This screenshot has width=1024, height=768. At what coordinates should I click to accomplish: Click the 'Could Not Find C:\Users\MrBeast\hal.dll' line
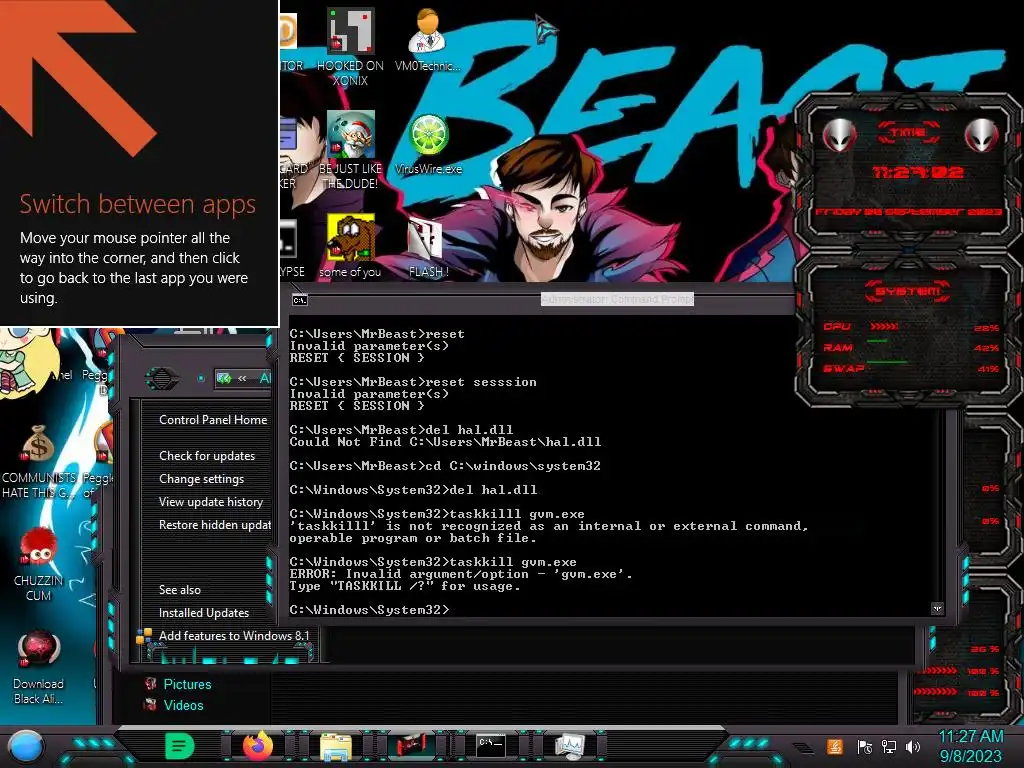tap(445, 442)
